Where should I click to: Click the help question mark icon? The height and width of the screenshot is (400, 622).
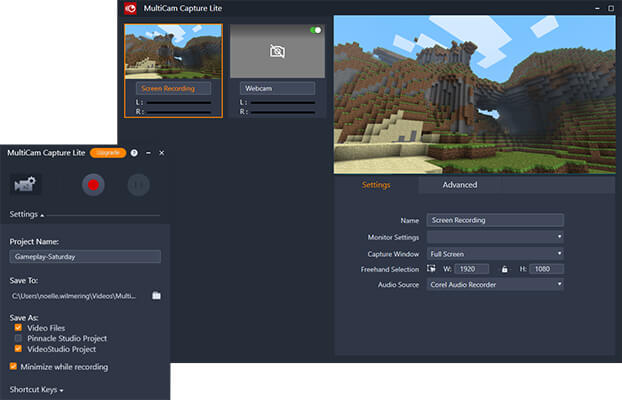click(134, 153)
